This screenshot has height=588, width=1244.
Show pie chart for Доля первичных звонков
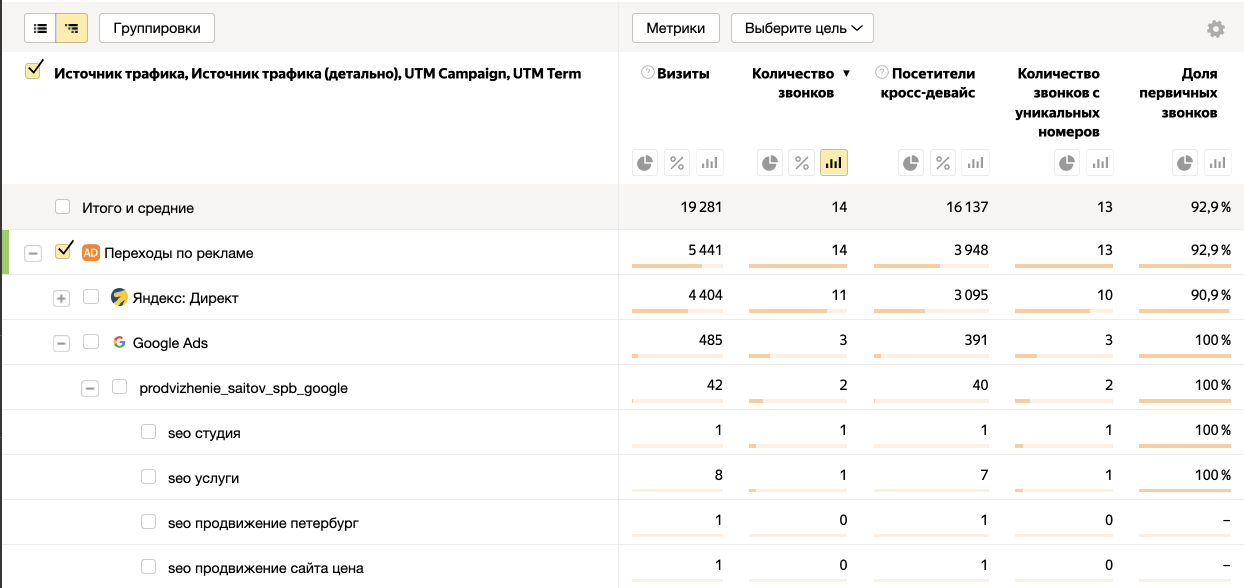[x=1185, y=162]
